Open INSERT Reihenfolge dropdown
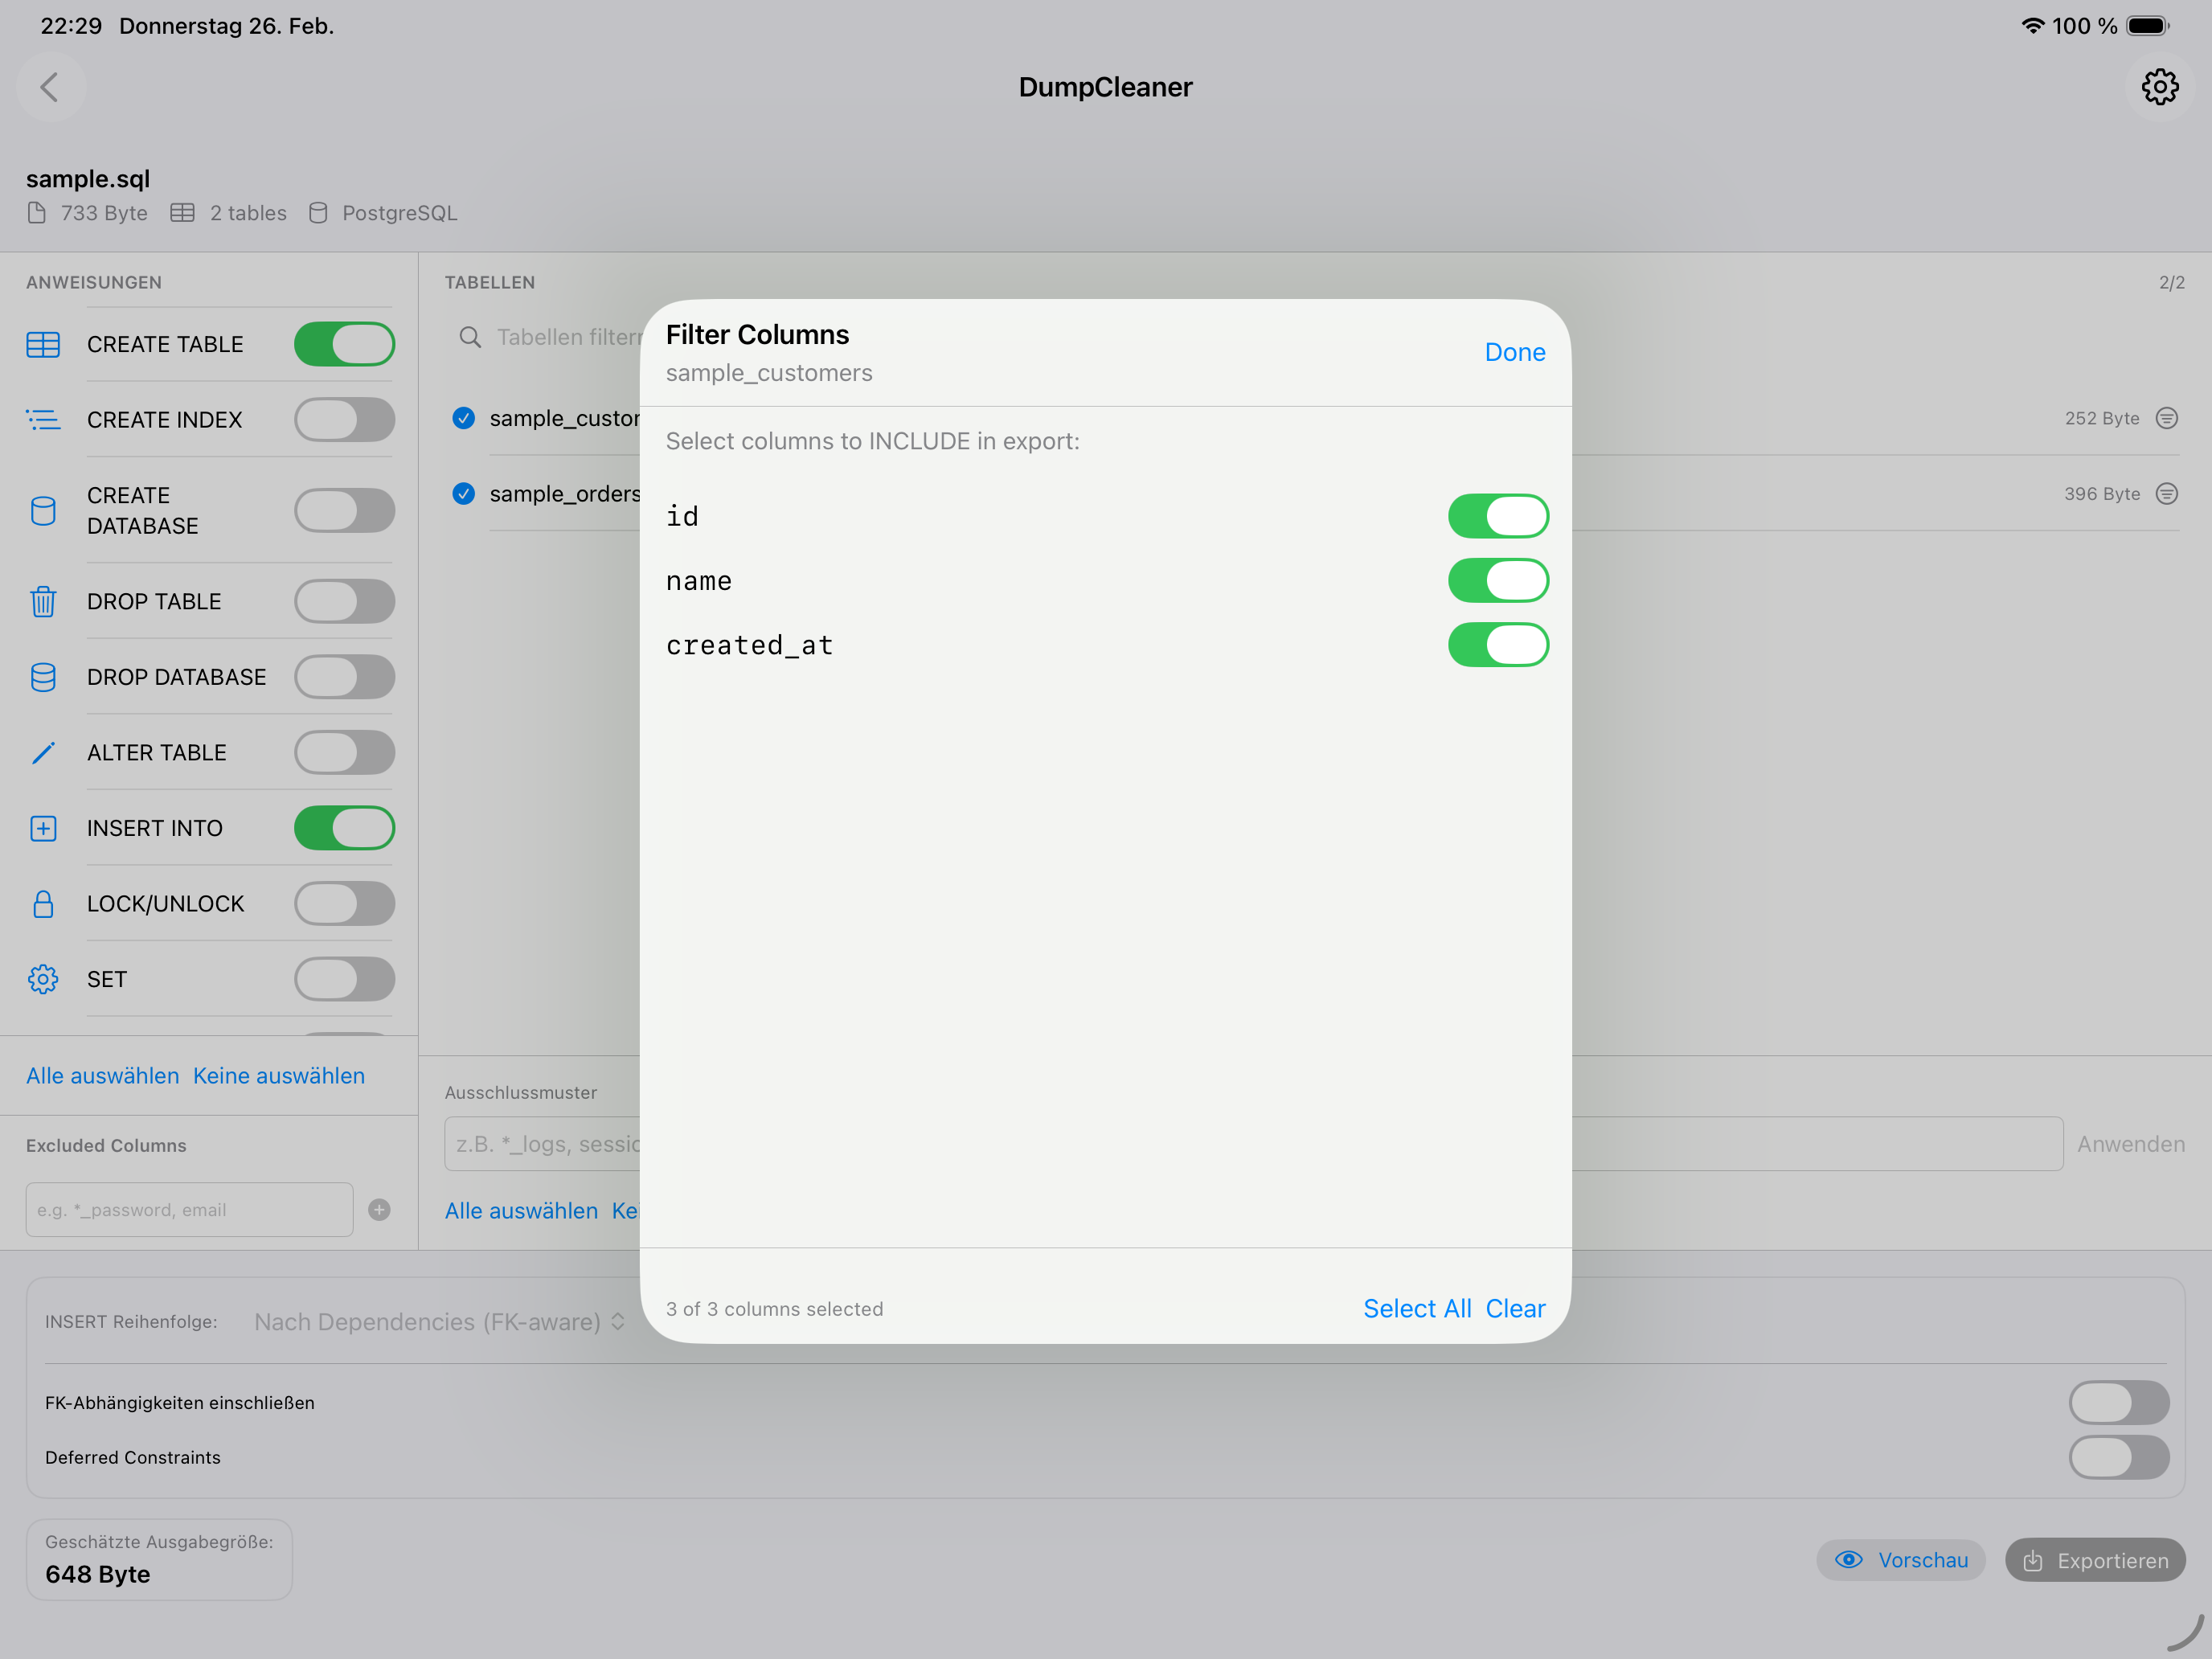Viewport: 2212px width, 1659px height. click(438, 1322)
